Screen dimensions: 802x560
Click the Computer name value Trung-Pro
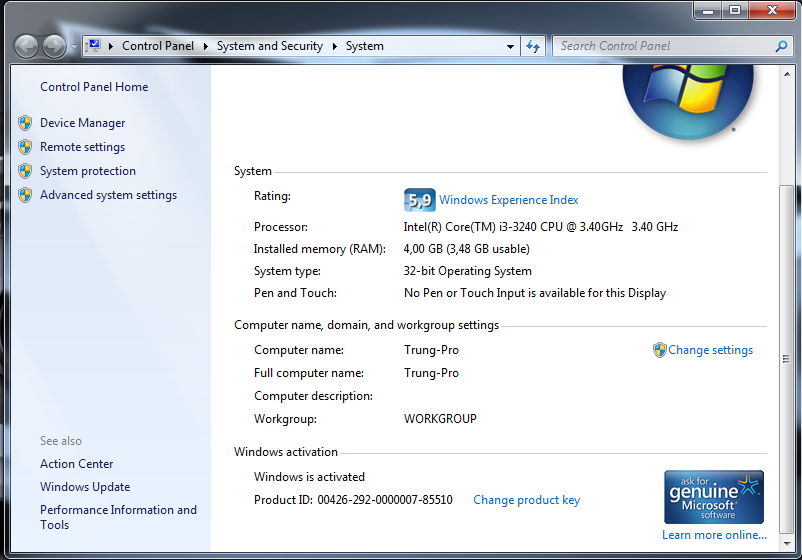(431, 350)
